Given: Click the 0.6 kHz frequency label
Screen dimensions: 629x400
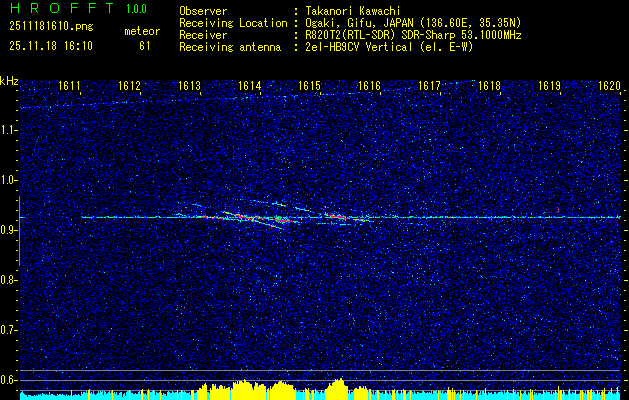Looking at the screenshot, I should pos(9,380).
